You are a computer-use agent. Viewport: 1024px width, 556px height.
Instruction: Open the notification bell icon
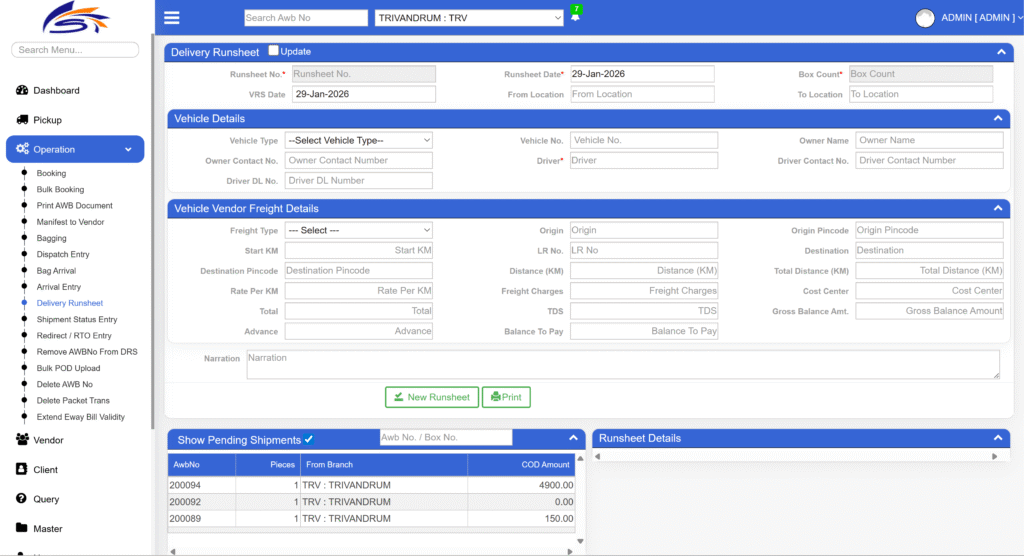point(575,17)
